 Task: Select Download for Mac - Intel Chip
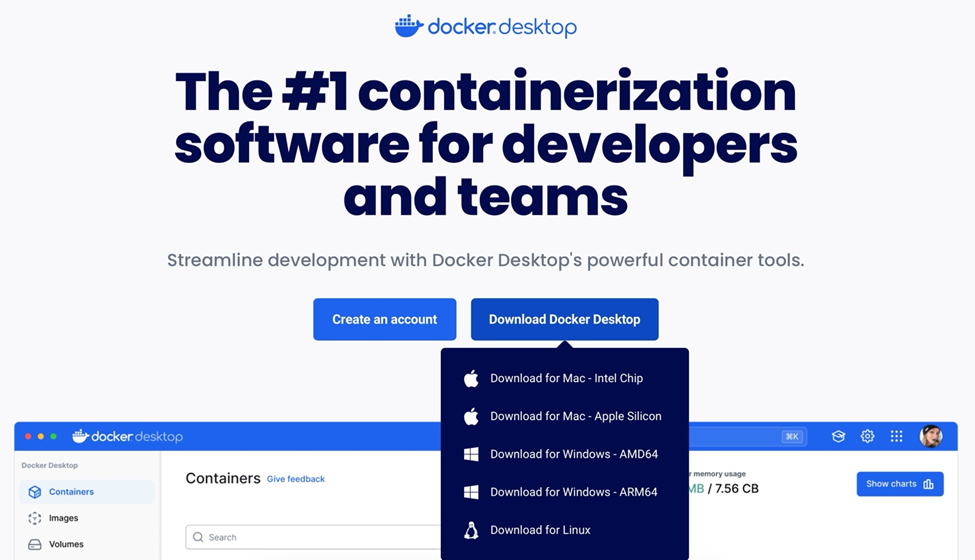(x=566, y=378)
